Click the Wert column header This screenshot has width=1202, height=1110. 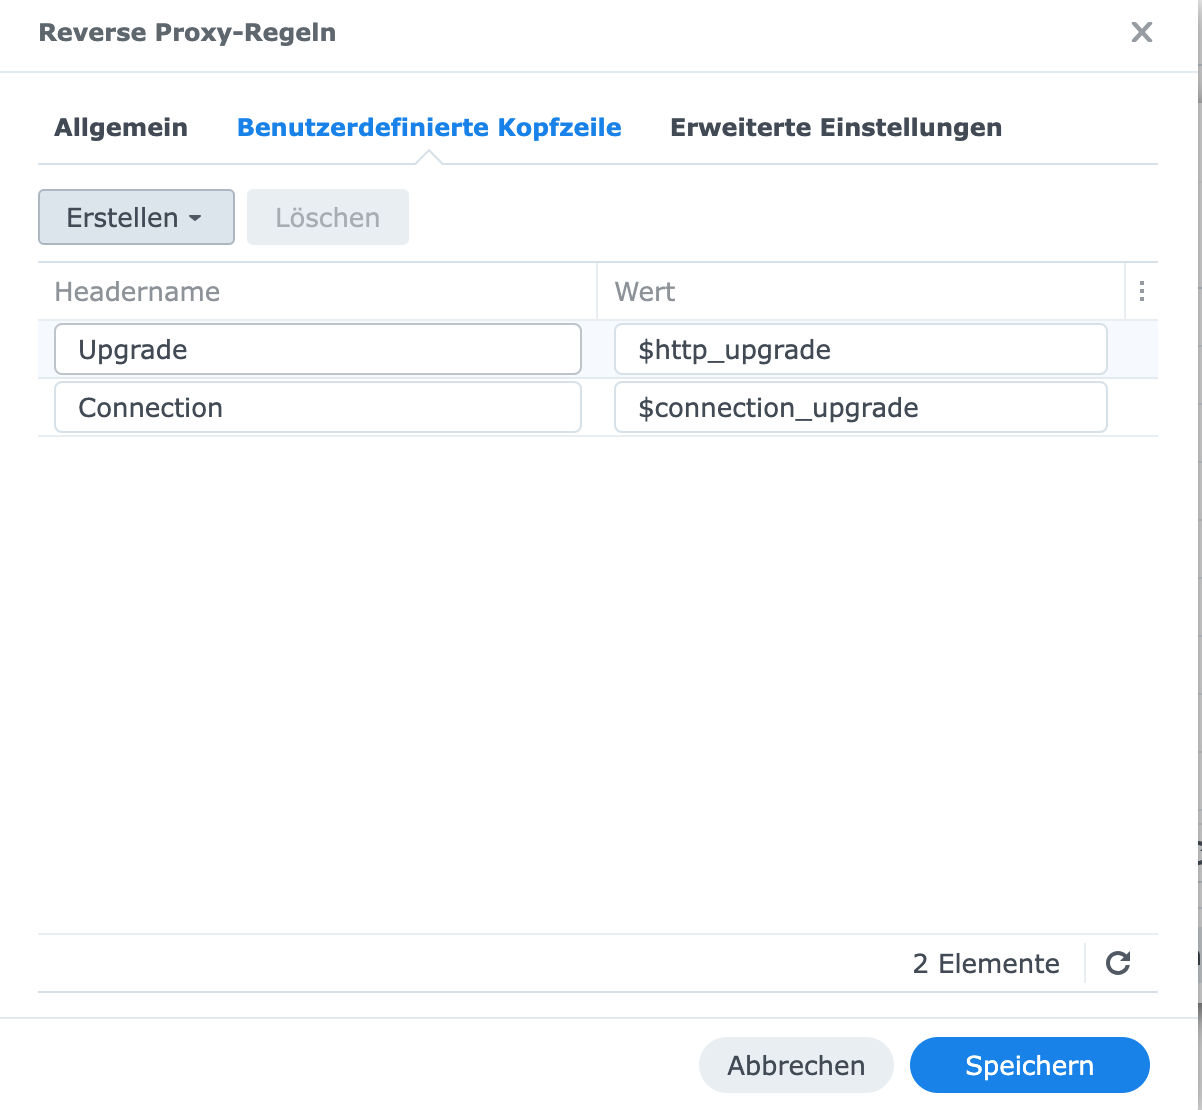coord(645,292)
